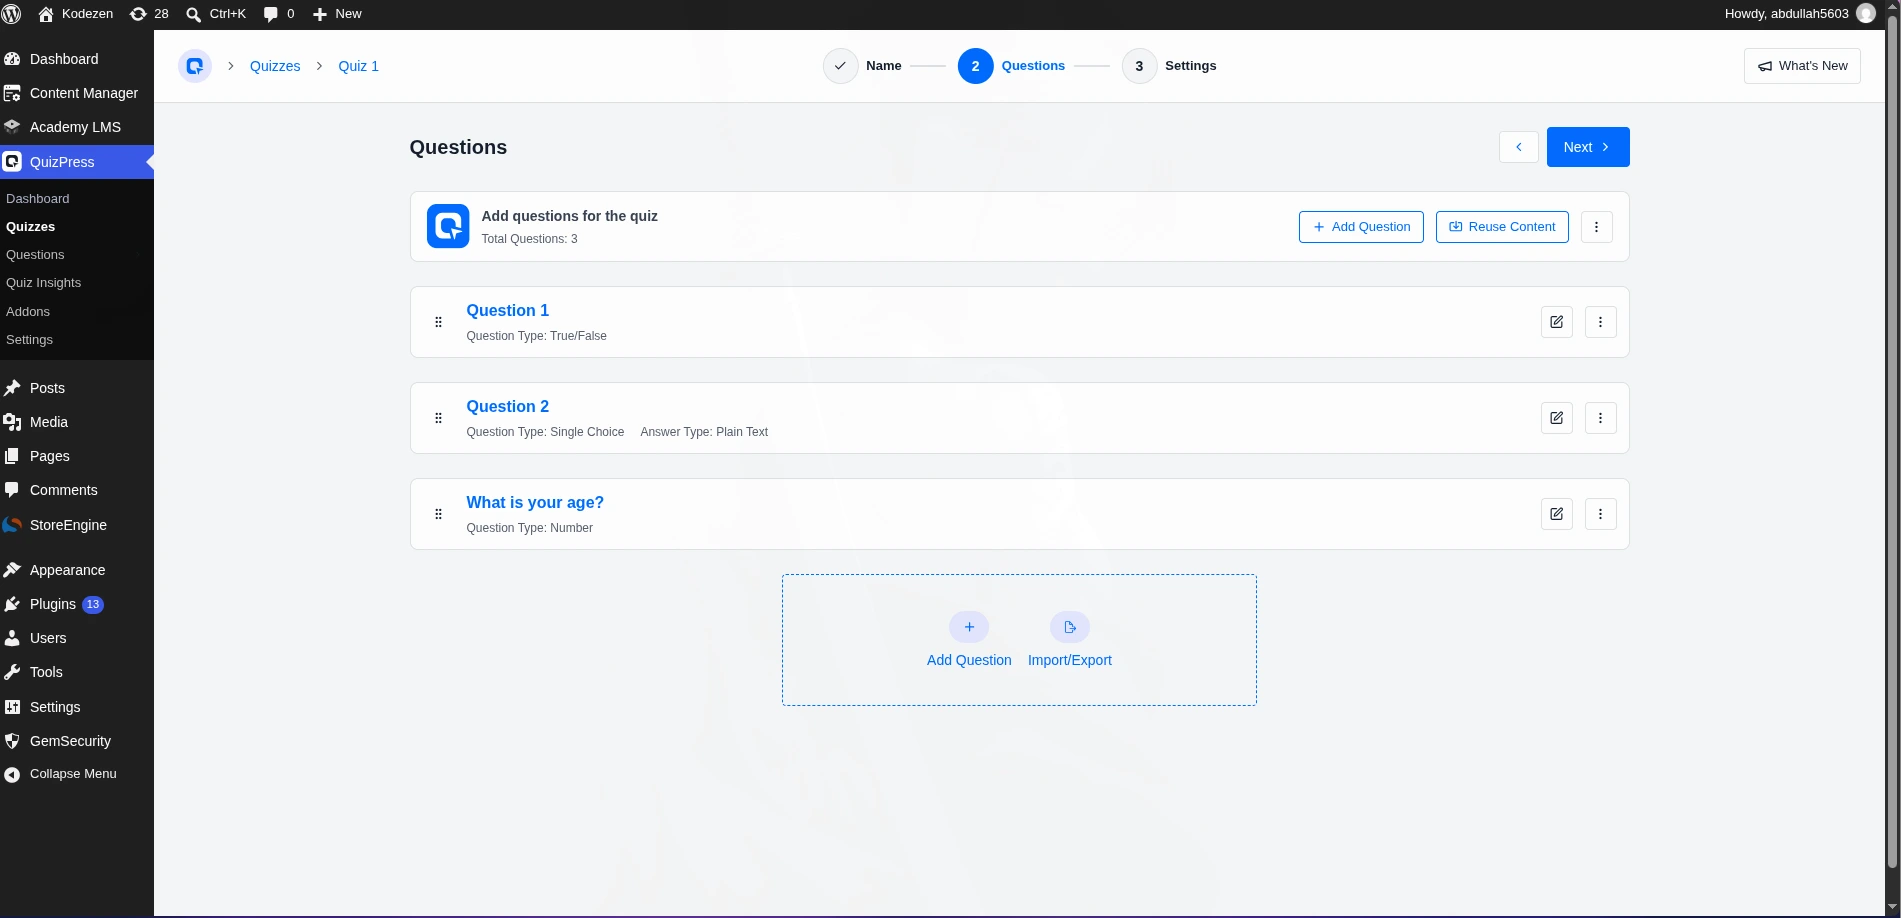
Task: Open the Quiz Insights submenu item
Action: point(44,283)
